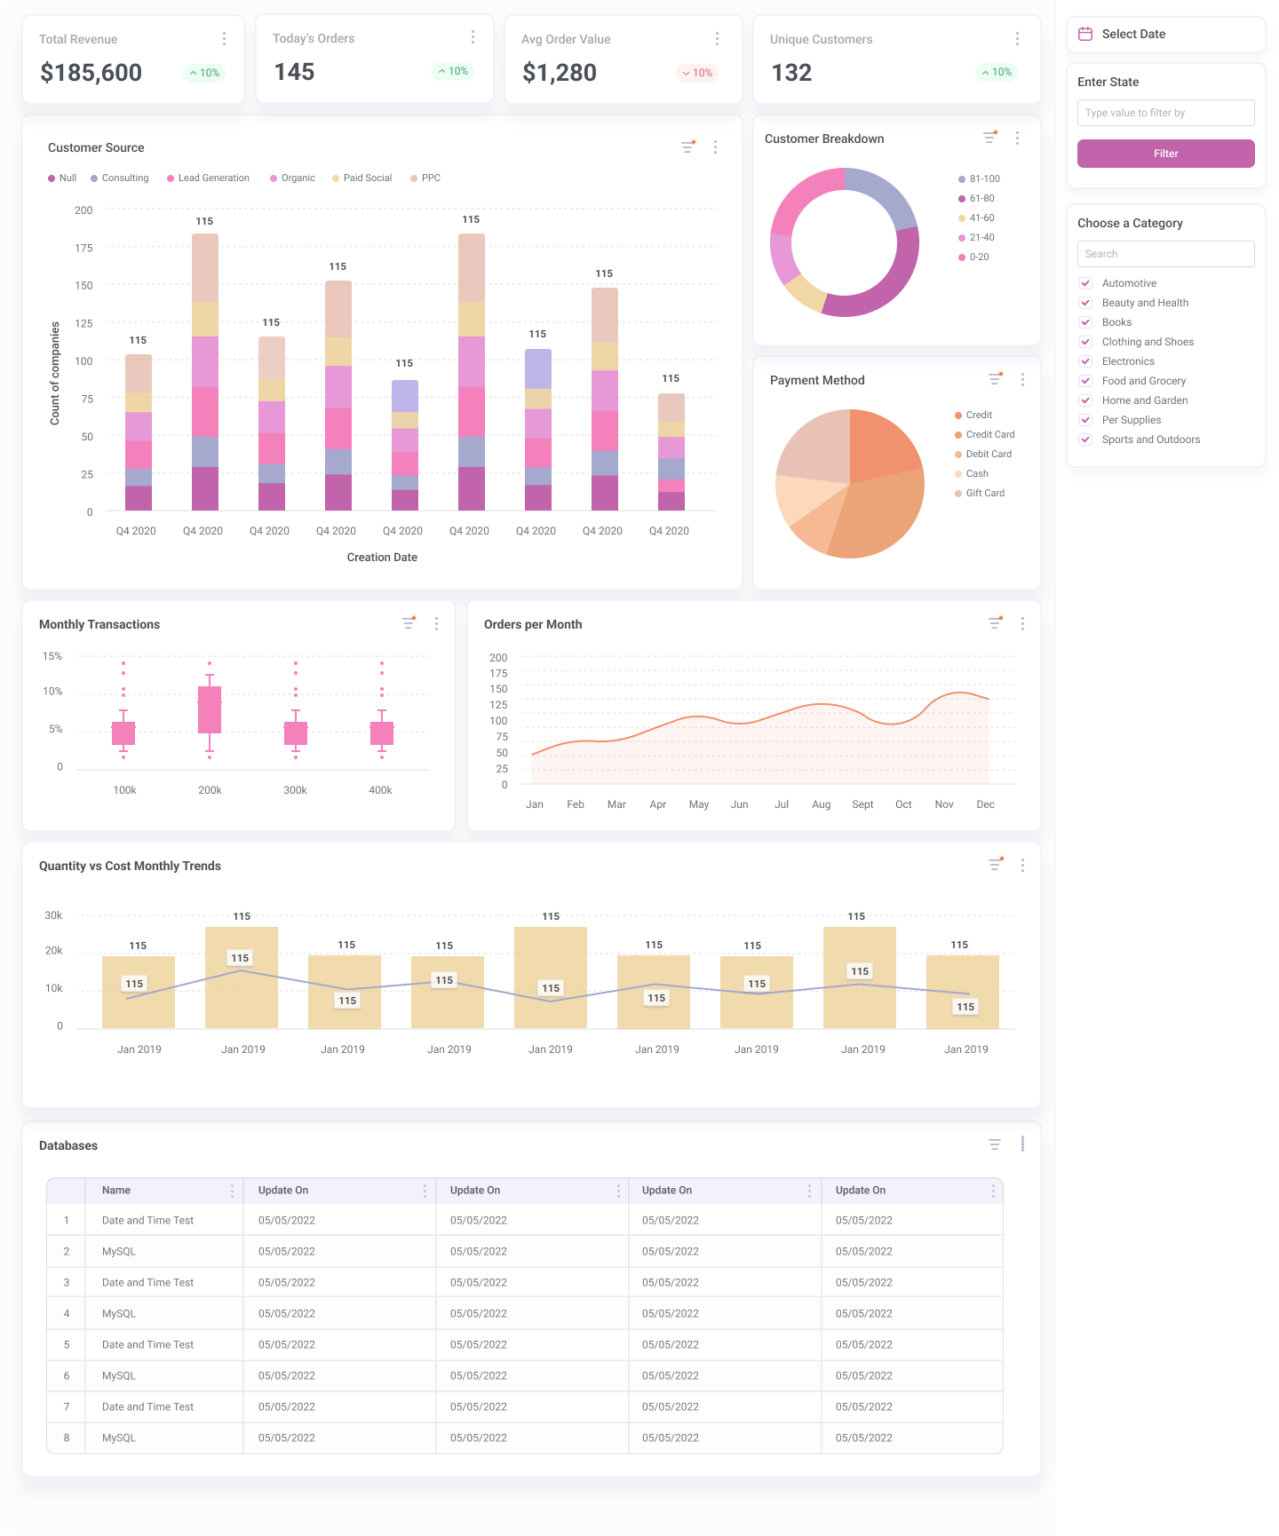Open the first Update On column menu
The width and height of the screenshot is (1279, 1536).
tap(423, 1190)
